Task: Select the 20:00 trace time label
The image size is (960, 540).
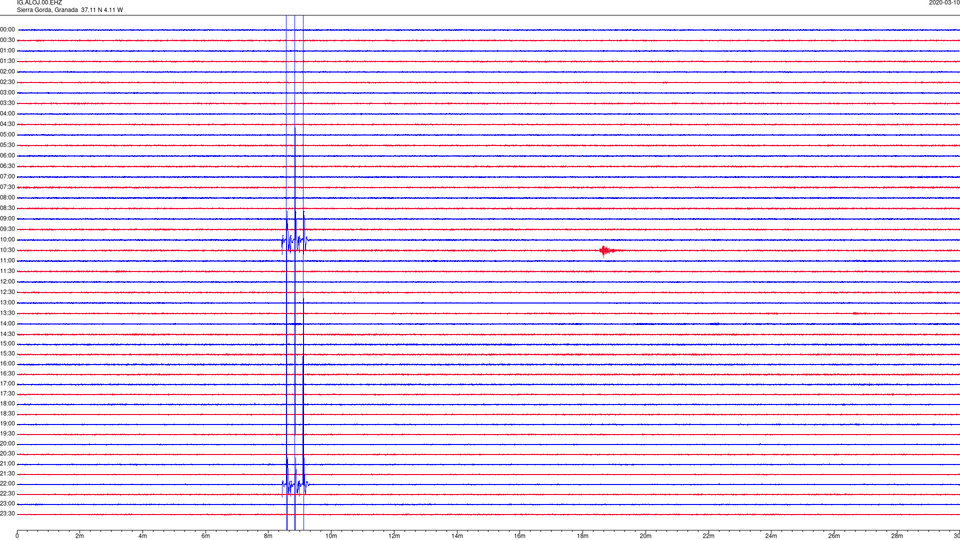Action: pyautogui.click(x=7, y=444)
